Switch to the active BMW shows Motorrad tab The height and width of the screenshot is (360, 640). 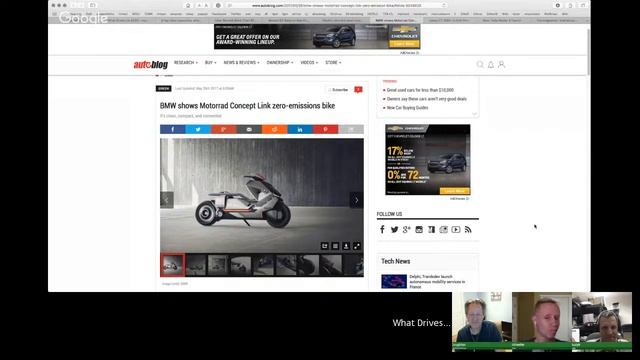(x=395, y=20)
